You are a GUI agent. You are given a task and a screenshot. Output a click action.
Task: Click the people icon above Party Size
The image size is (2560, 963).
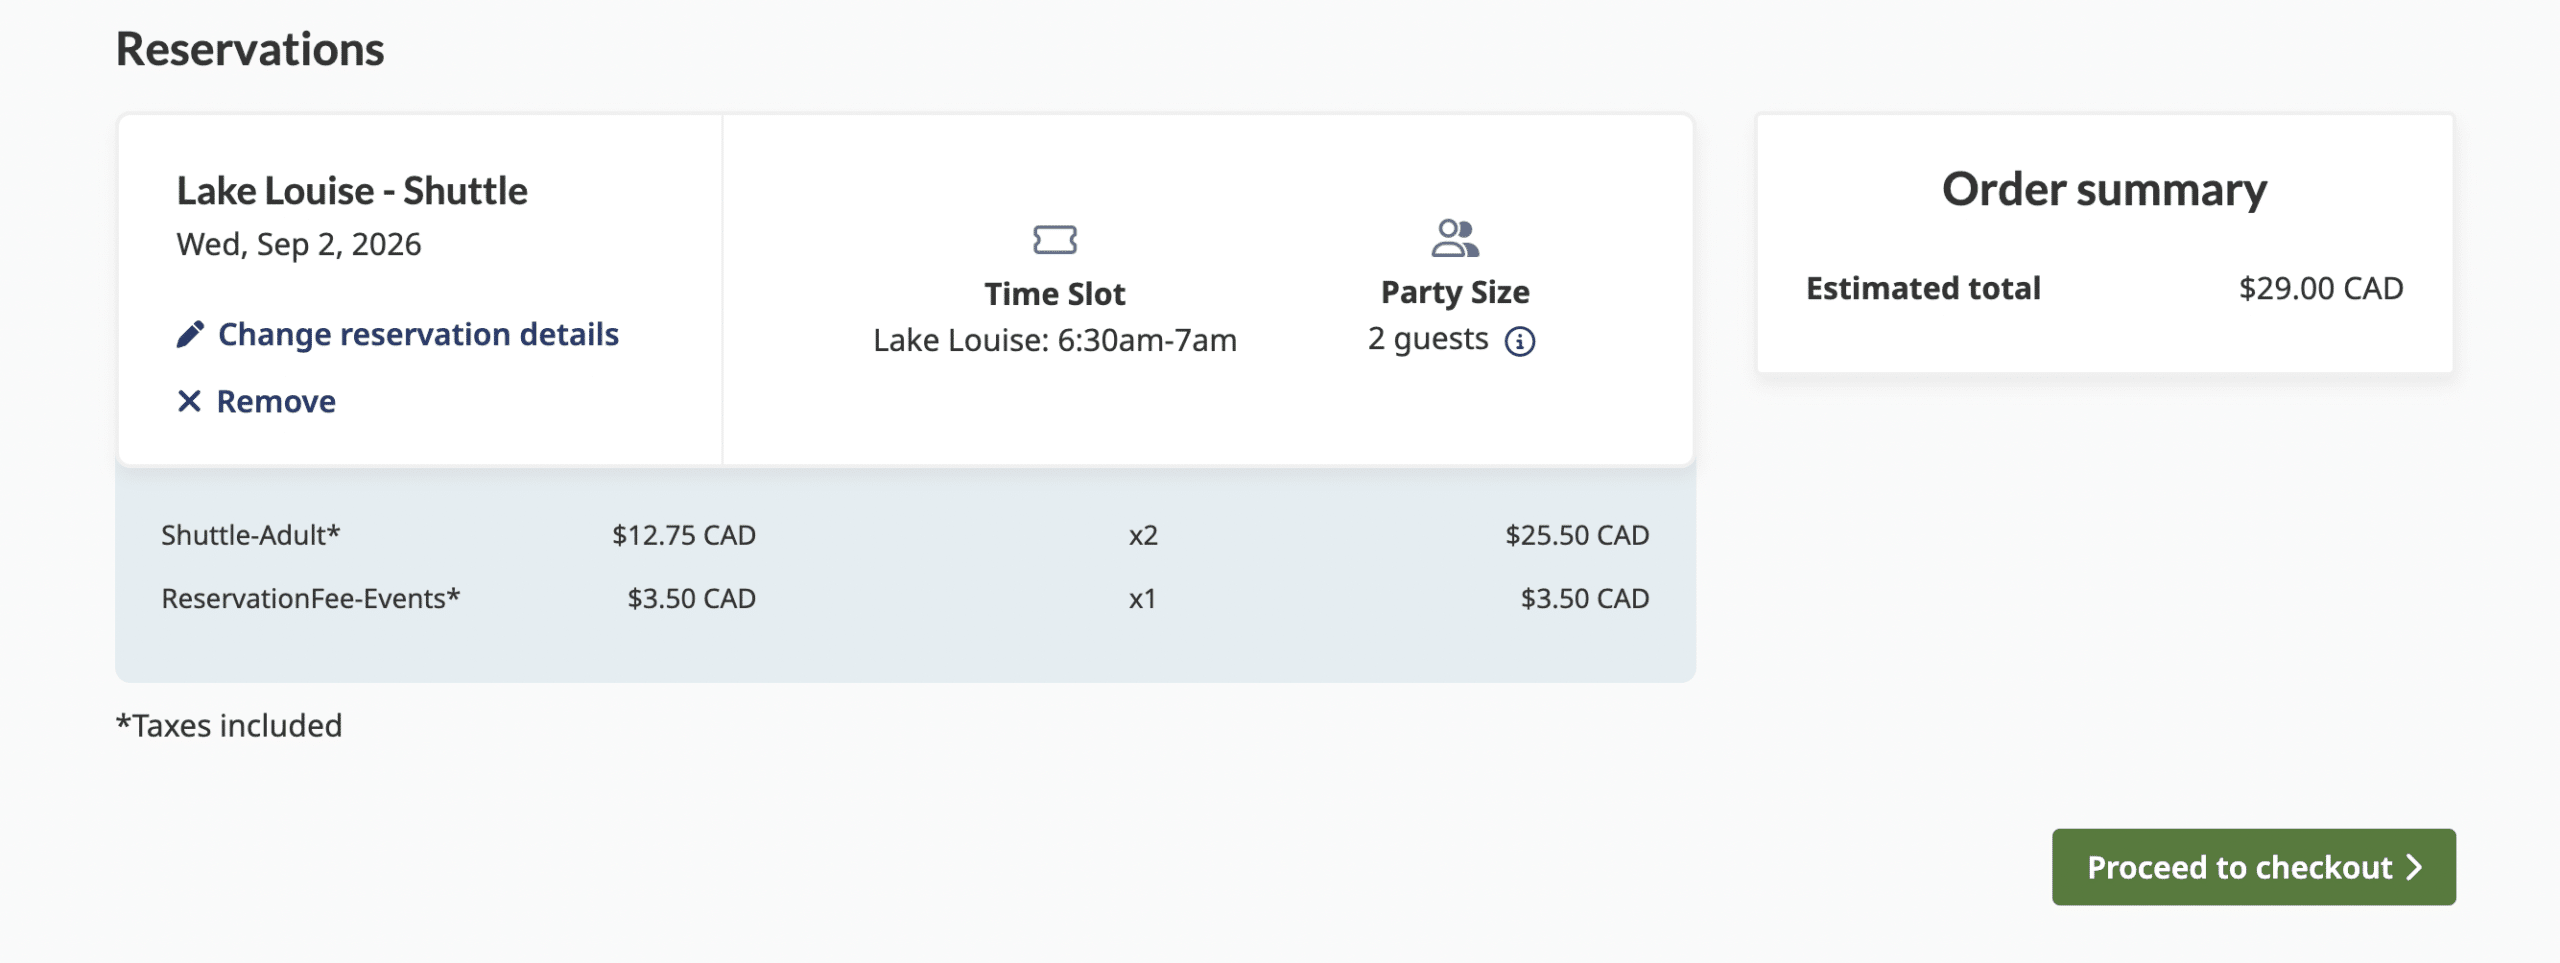click(x=1454, y=238)
